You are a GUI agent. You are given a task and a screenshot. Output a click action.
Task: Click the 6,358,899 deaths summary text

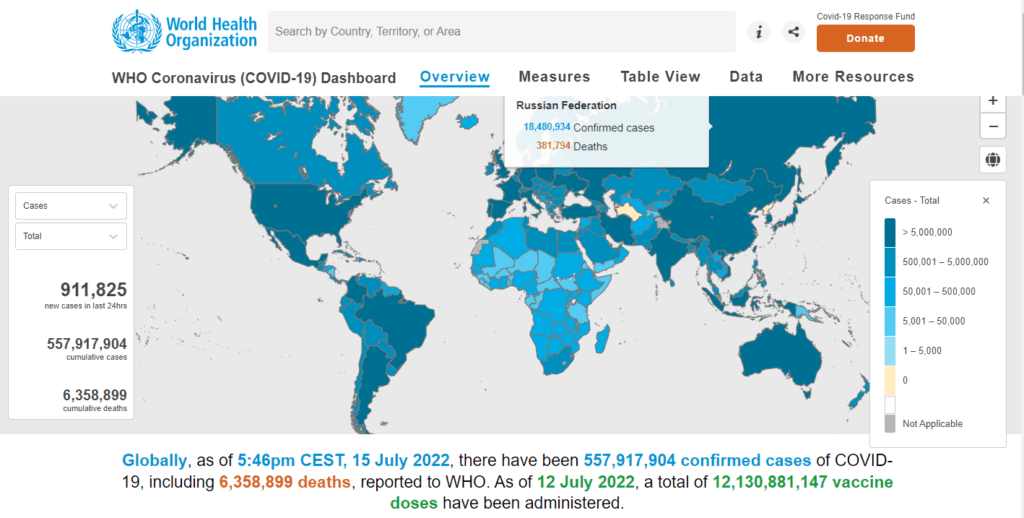point(285,482)
